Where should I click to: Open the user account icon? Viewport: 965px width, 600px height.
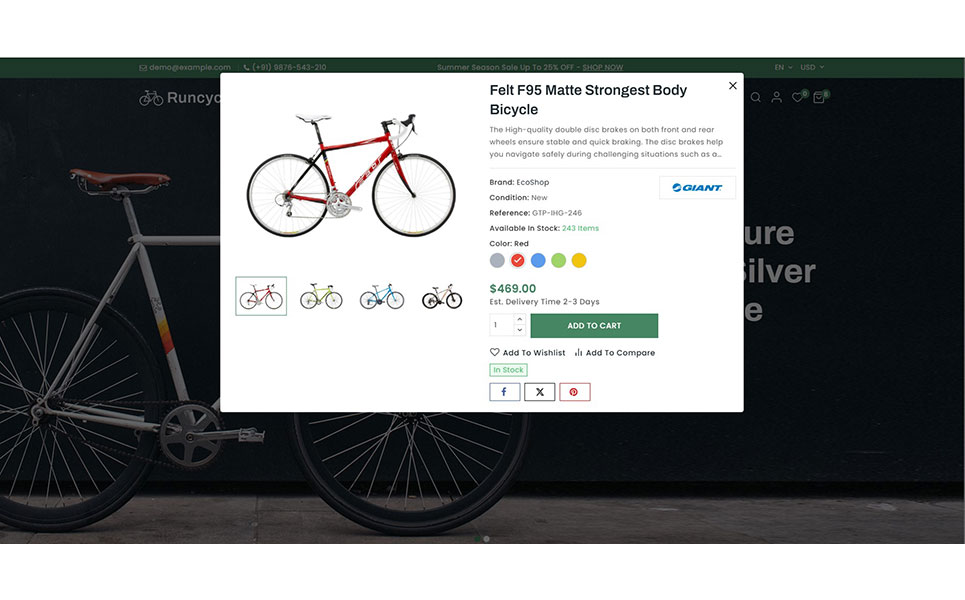click(x=777, y=97)
